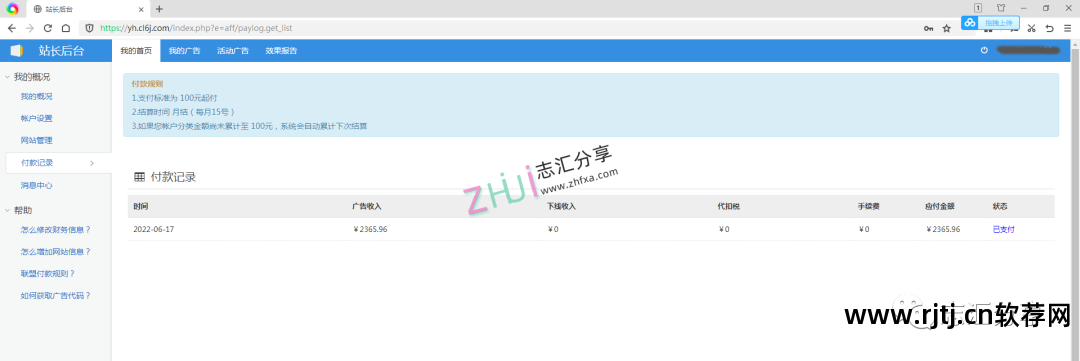
Task: Open help link 怎么增加网站信息？
Action: click(56, 251)
